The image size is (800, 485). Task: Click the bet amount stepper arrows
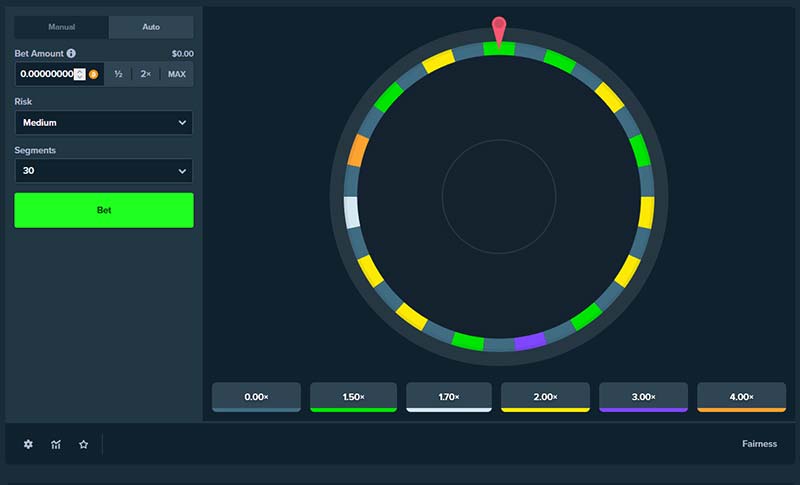80,74
